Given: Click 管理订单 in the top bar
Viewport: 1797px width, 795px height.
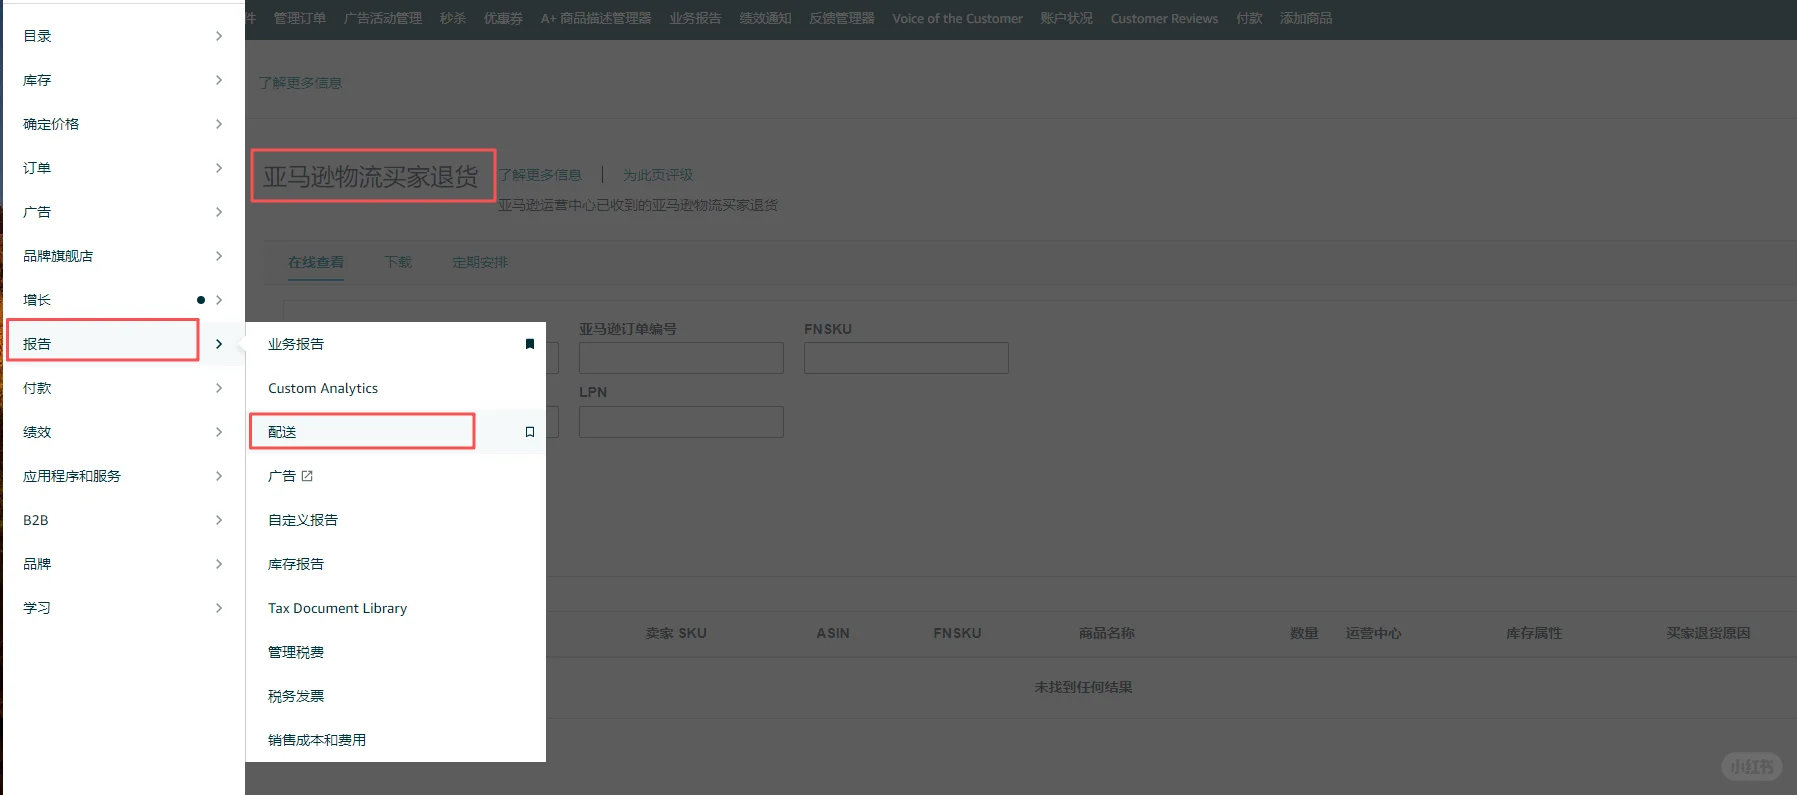Looking at the screenshot, I should 300,18.
